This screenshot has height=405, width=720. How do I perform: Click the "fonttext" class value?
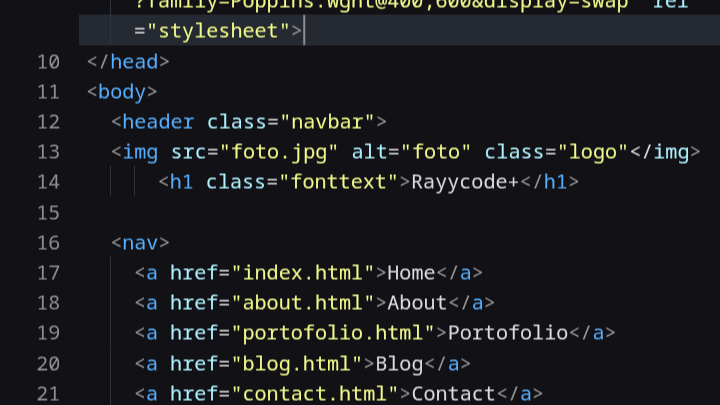[345, 182]
